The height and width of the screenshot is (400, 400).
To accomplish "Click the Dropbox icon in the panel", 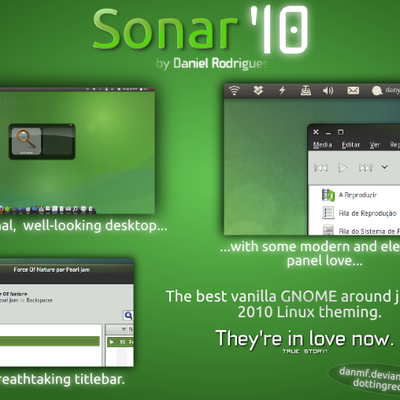I will coord(258,90).
